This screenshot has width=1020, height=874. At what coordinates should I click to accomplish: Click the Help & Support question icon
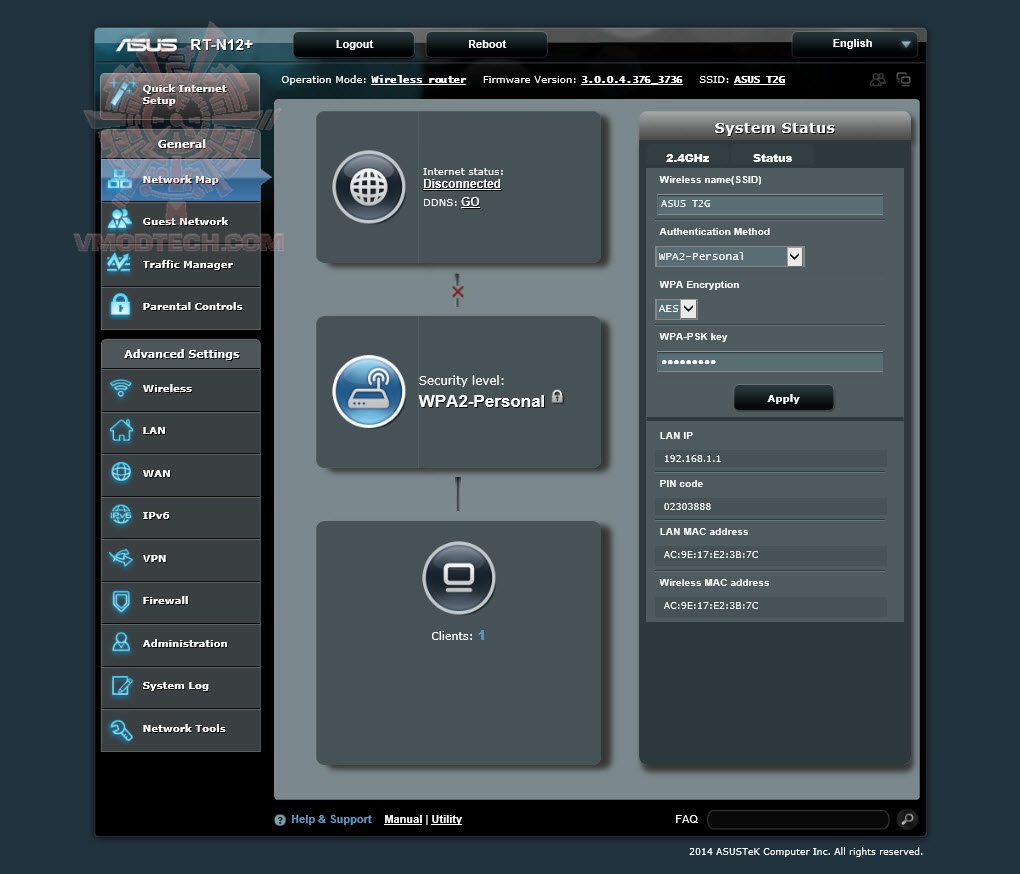pos(280,820)
